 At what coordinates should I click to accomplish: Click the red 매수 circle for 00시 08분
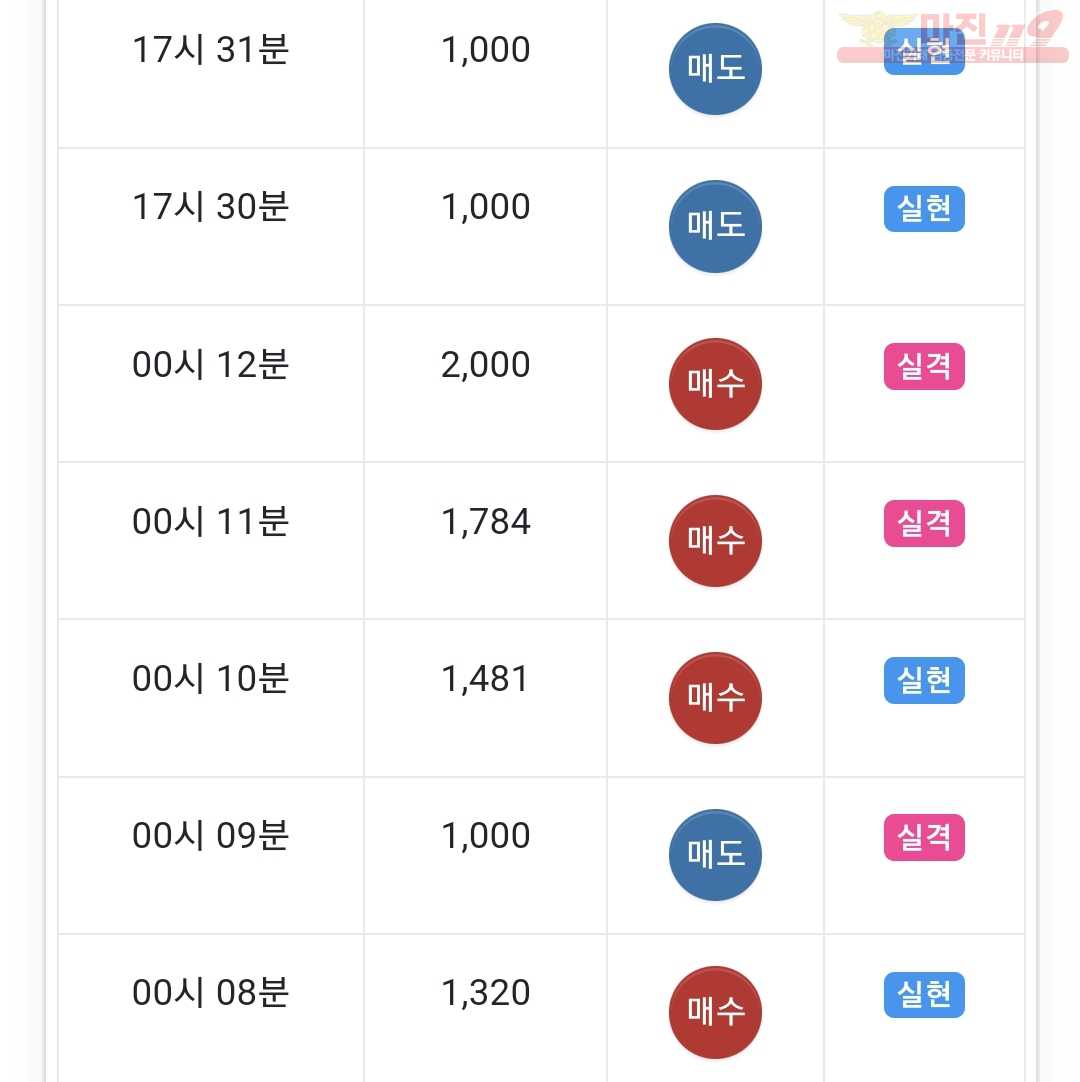tap(715, 1012)
